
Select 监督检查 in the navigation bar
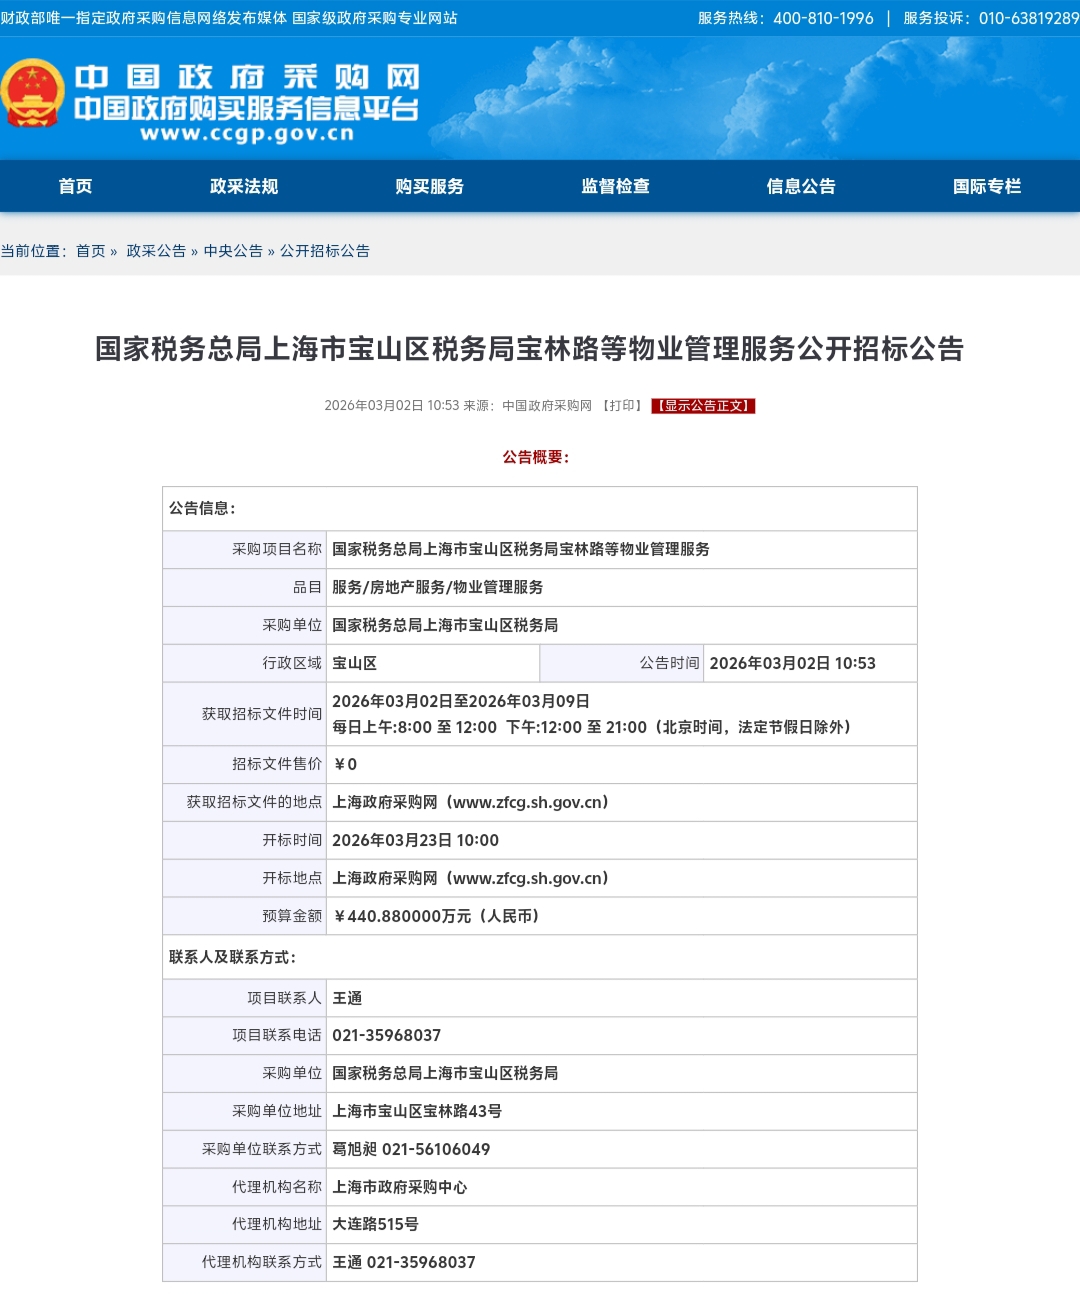(615, 186)
